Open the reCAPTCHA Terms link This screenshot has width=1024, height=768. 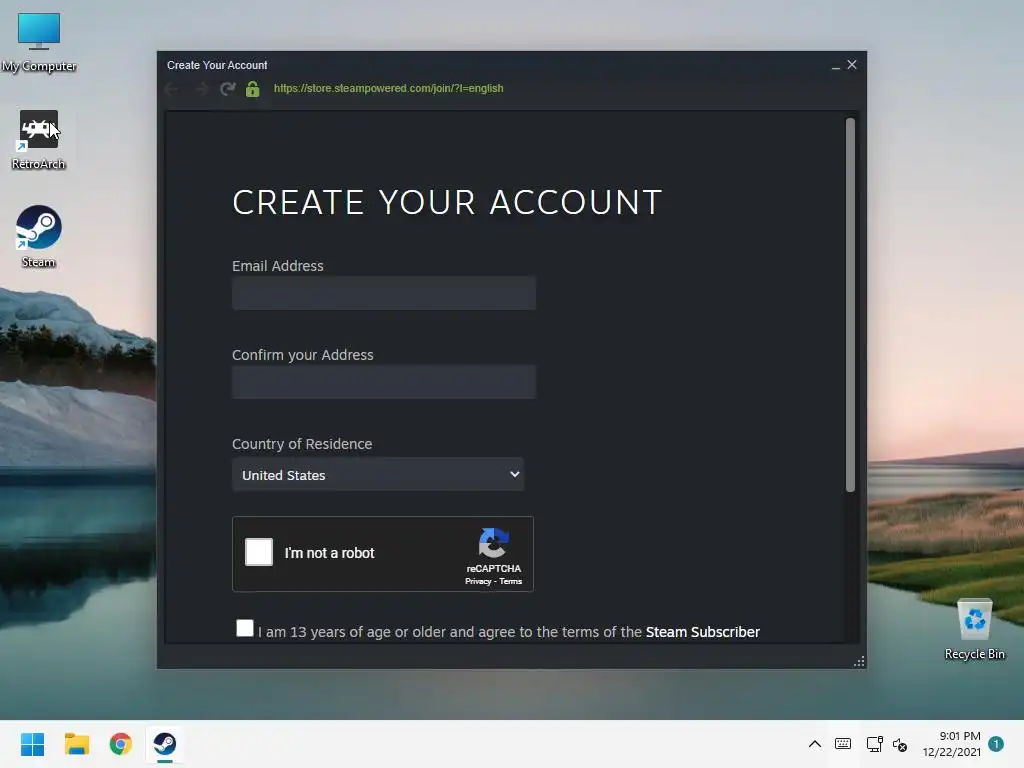[x=511, y=581]
